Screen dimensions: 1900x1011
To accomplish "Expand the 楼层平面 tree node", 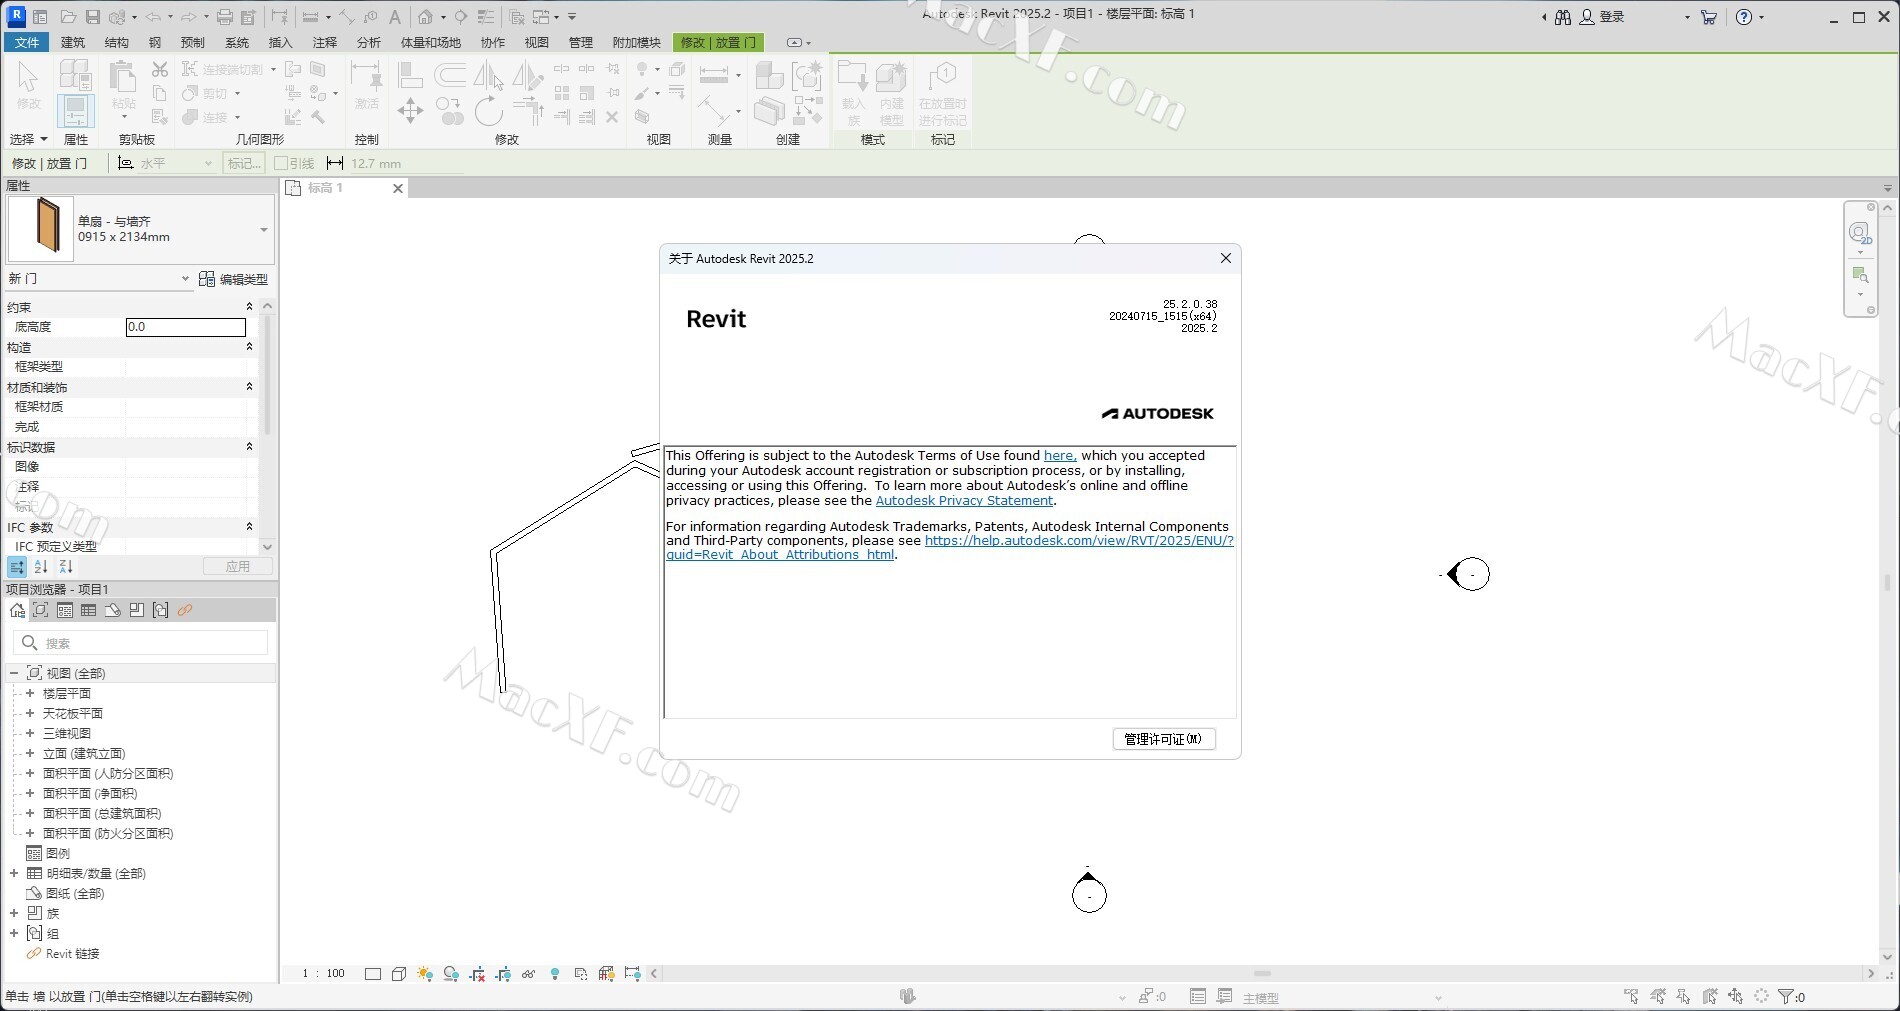I will click(x=30, y=693).
